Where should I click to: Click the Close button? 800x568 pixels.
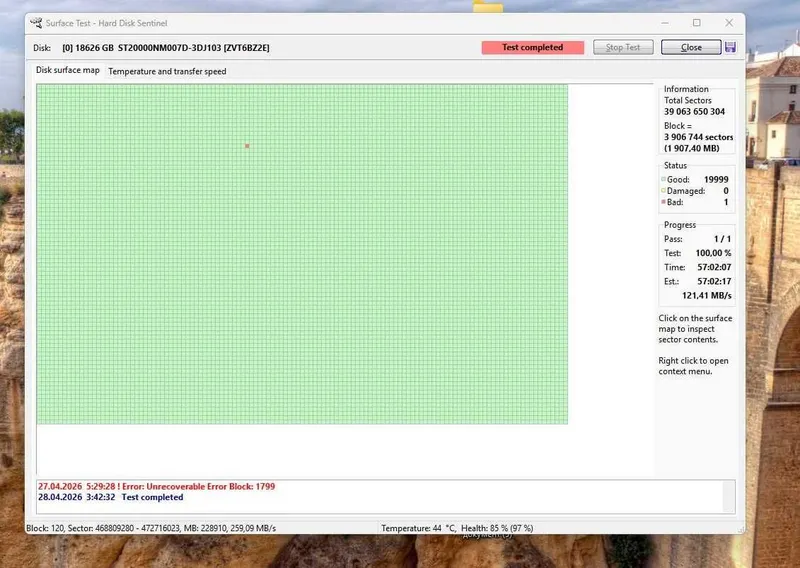pos(691,47)
